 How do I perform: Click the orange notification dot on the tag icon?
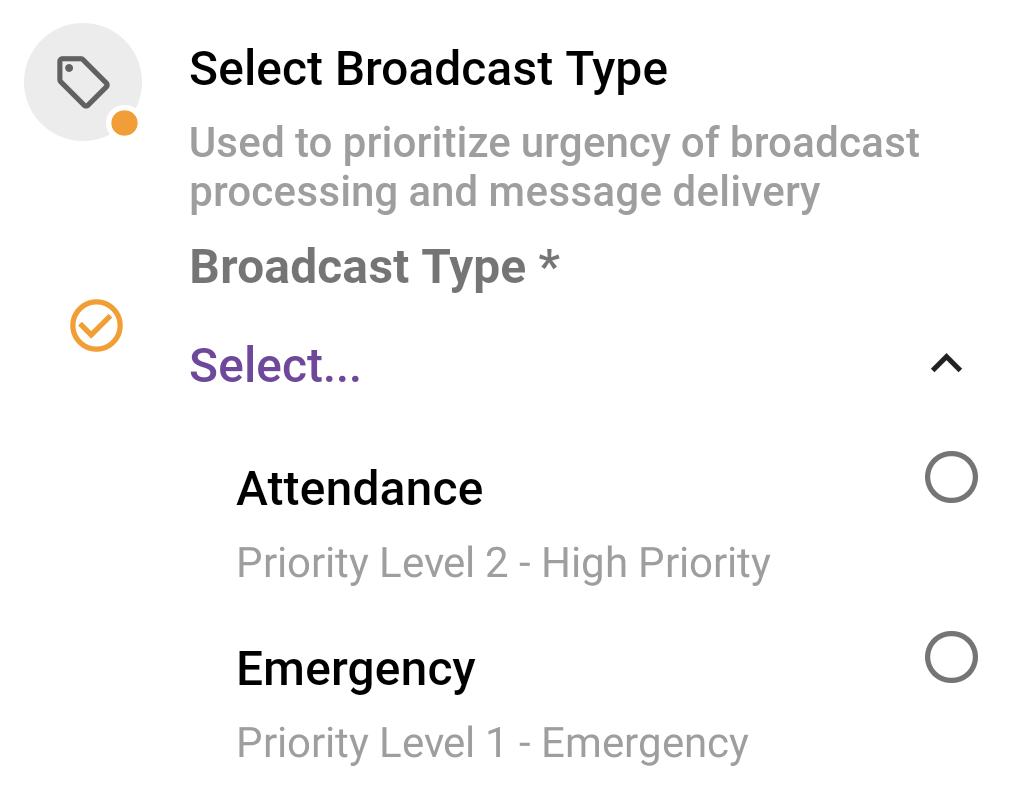pos(124,123)
